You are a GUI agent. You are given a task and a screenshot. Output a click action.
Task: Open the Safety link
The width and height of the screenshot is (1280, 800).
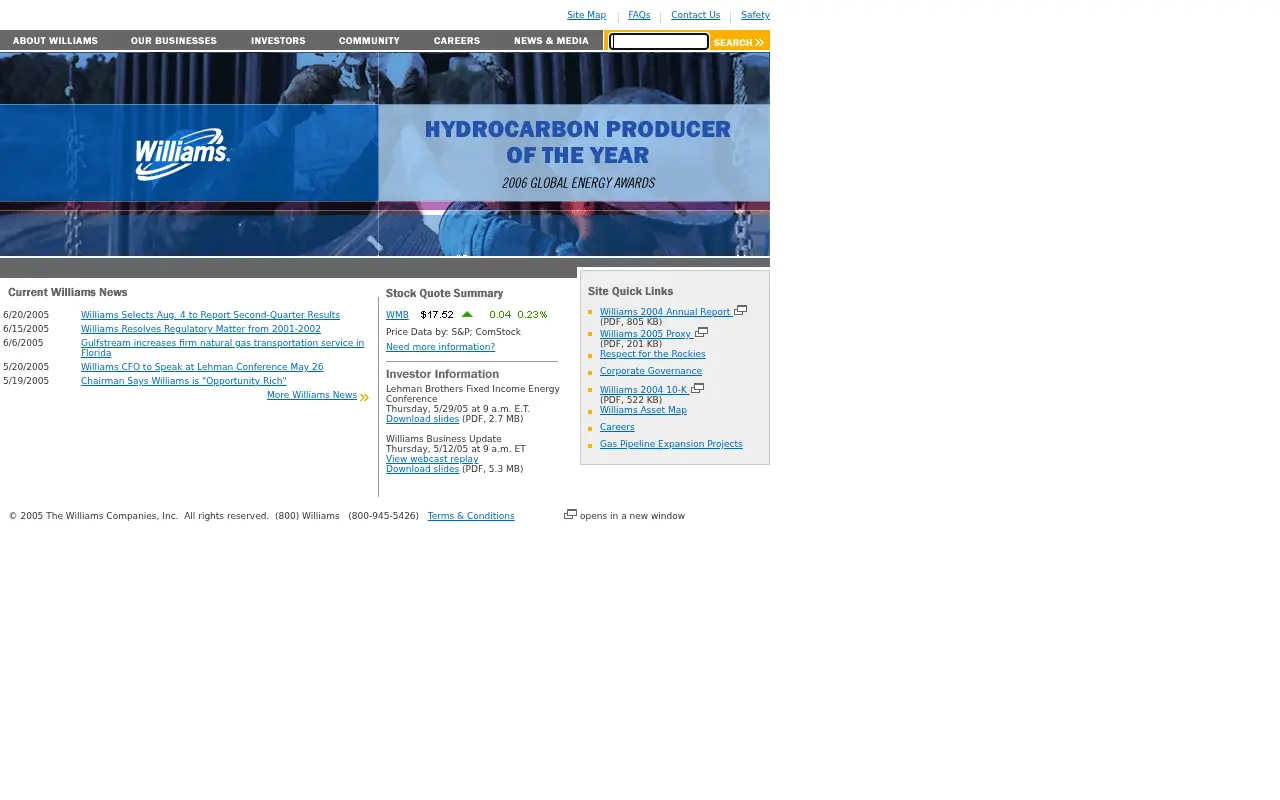click(x=755, y=15)
